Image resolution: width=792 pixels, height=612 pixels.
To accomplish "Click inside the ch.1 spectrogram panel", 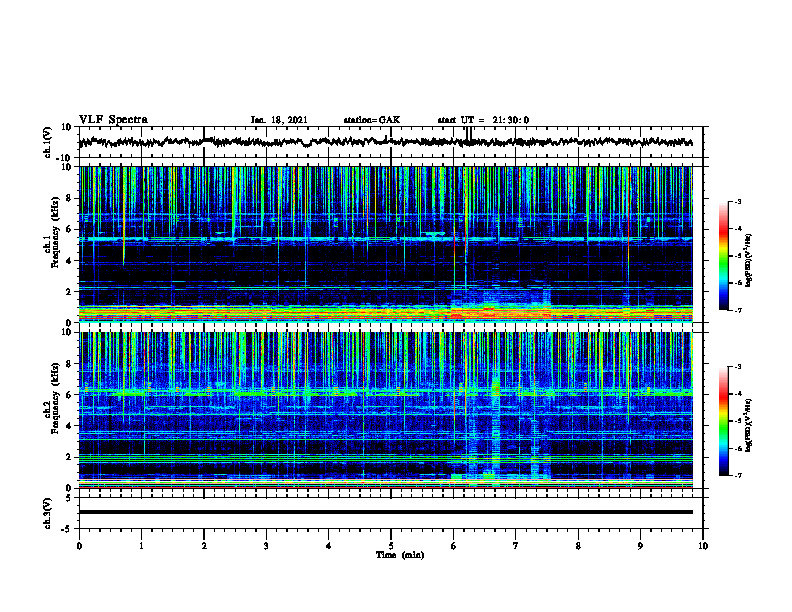I will 386,244.
